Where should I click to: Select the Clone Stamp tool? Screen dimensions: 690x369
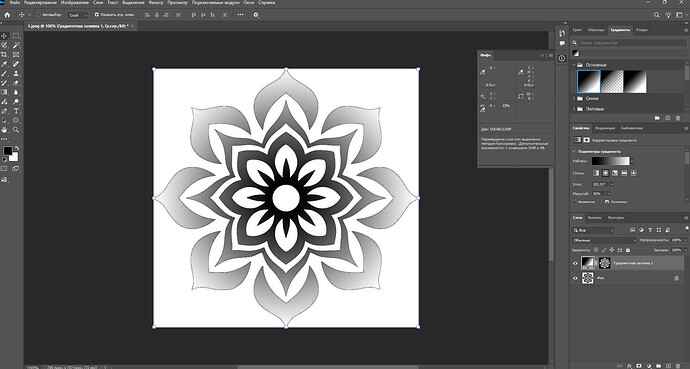tap(16, 73)
